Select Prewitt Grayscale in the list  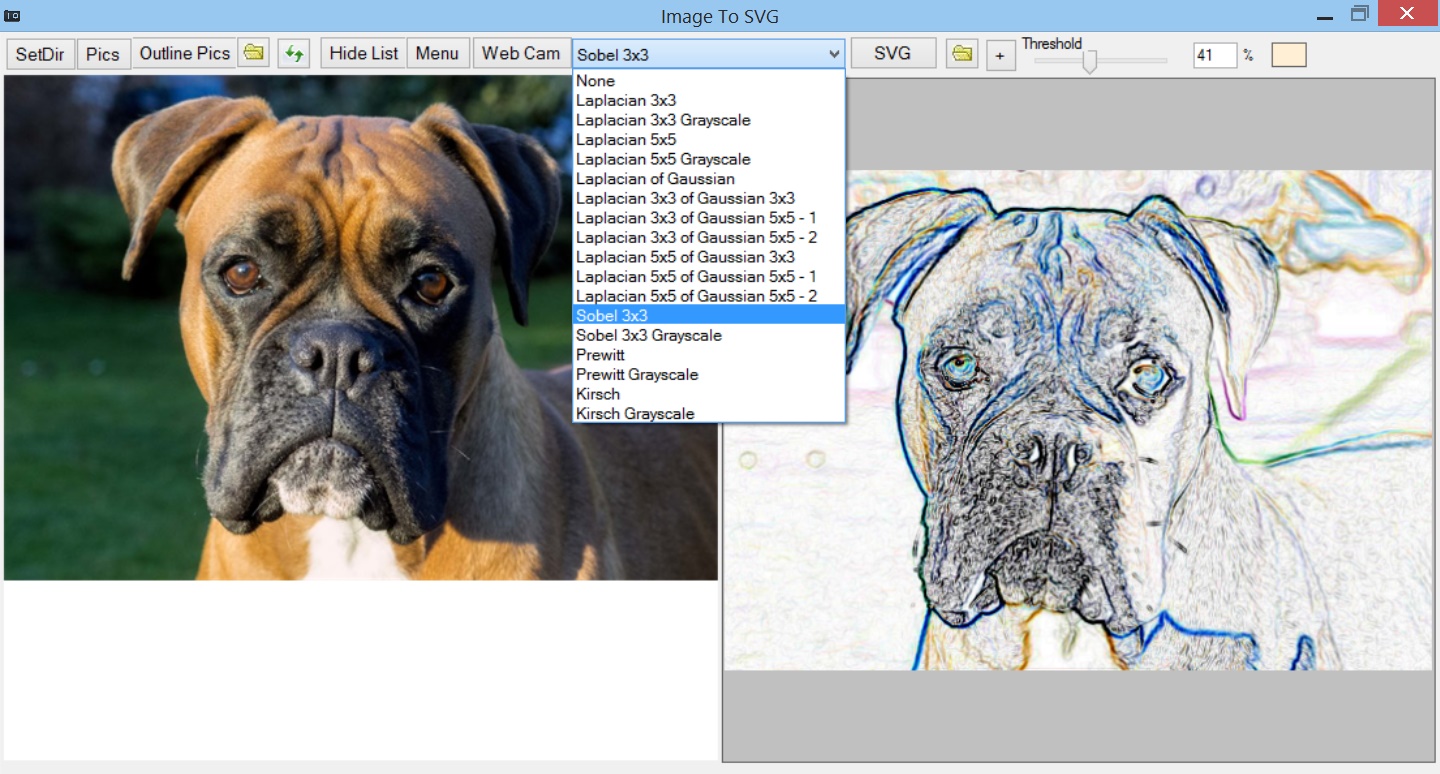pyautogui.click(x=709, y=374)
